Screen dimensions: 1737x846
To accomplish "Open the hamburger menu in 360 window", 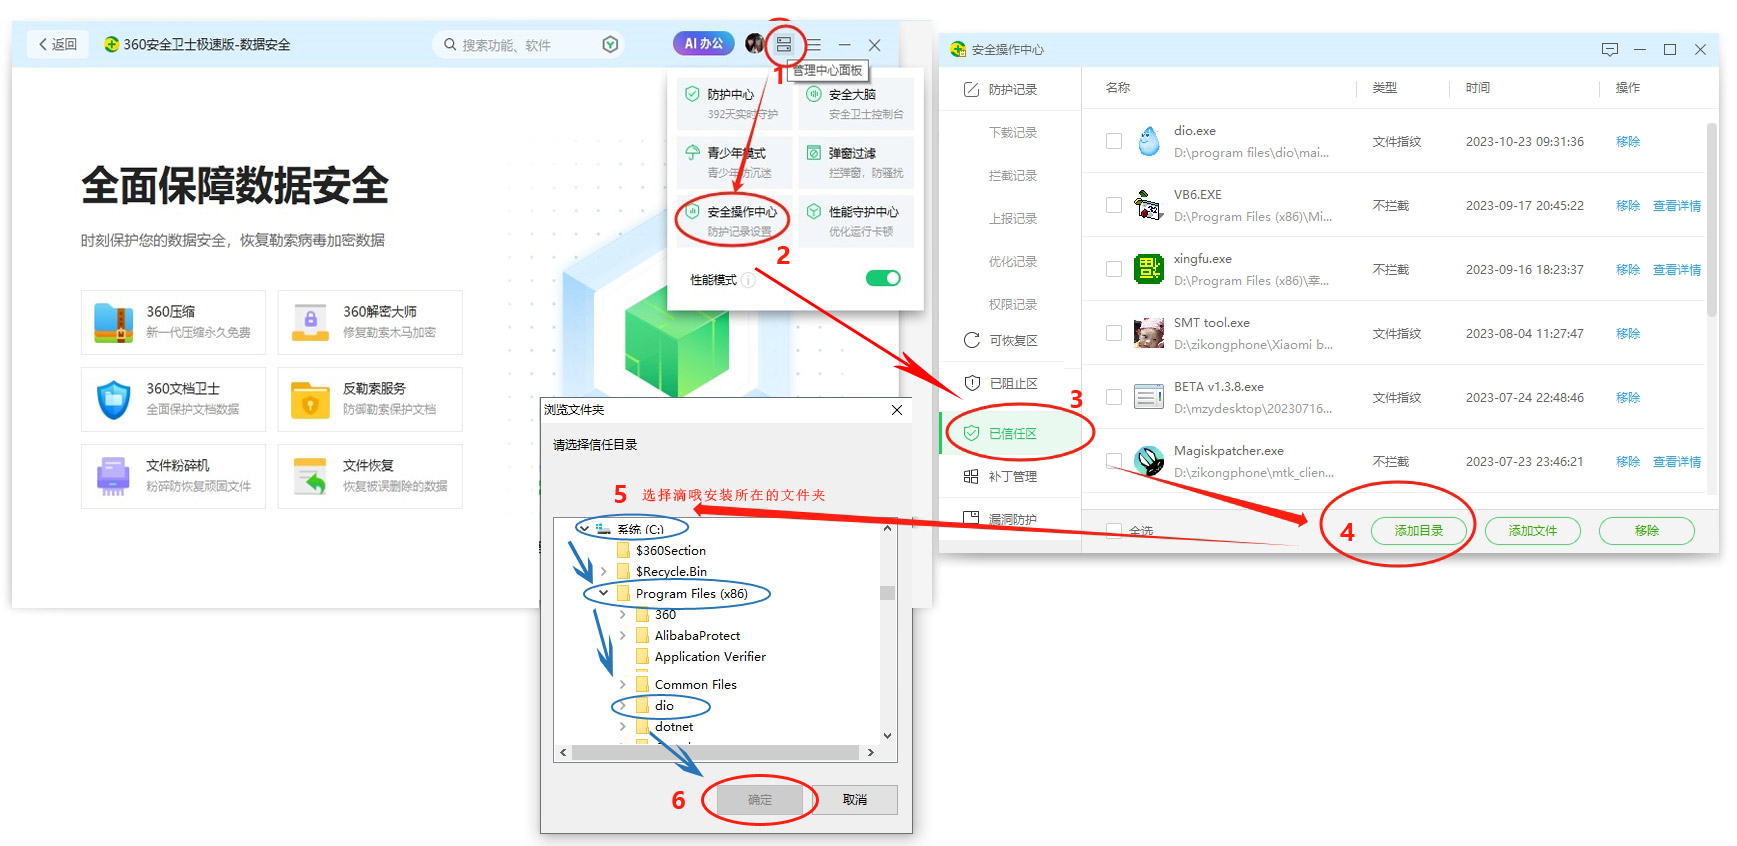I will tap(814, 45).
